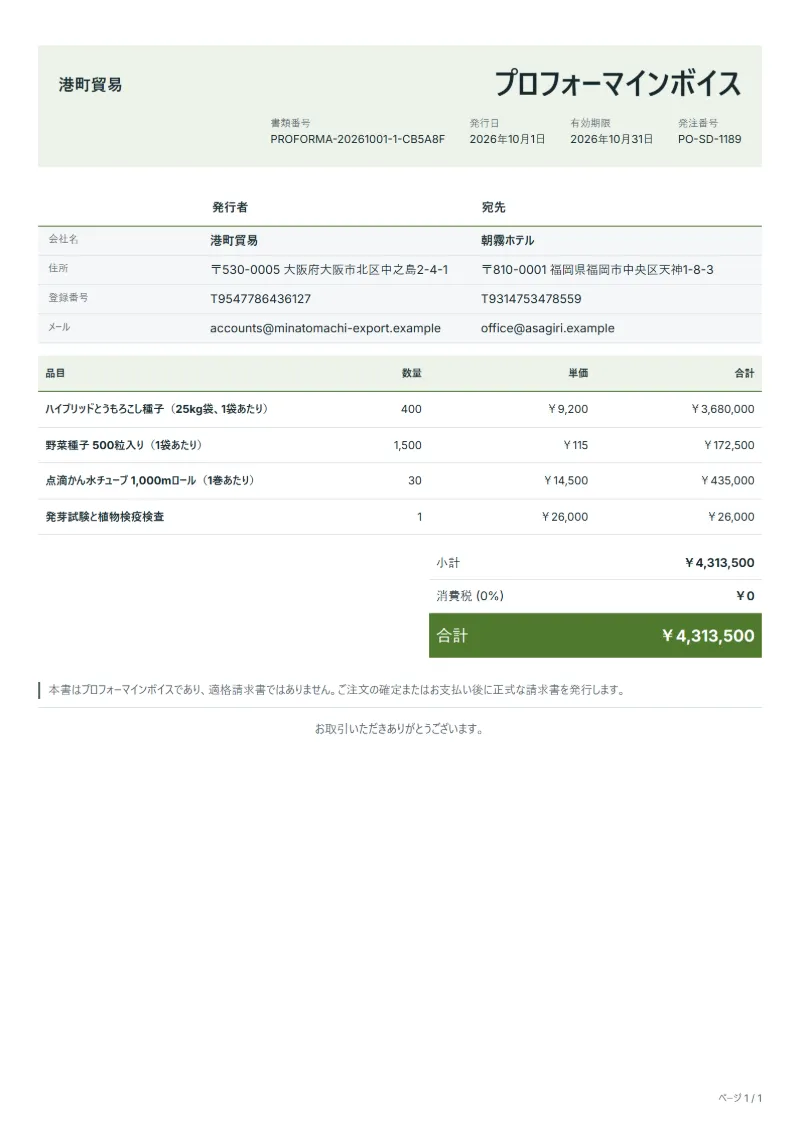Click the 数量 column header
This screenshot has width=800, height=1131.
tap(412, 374)
